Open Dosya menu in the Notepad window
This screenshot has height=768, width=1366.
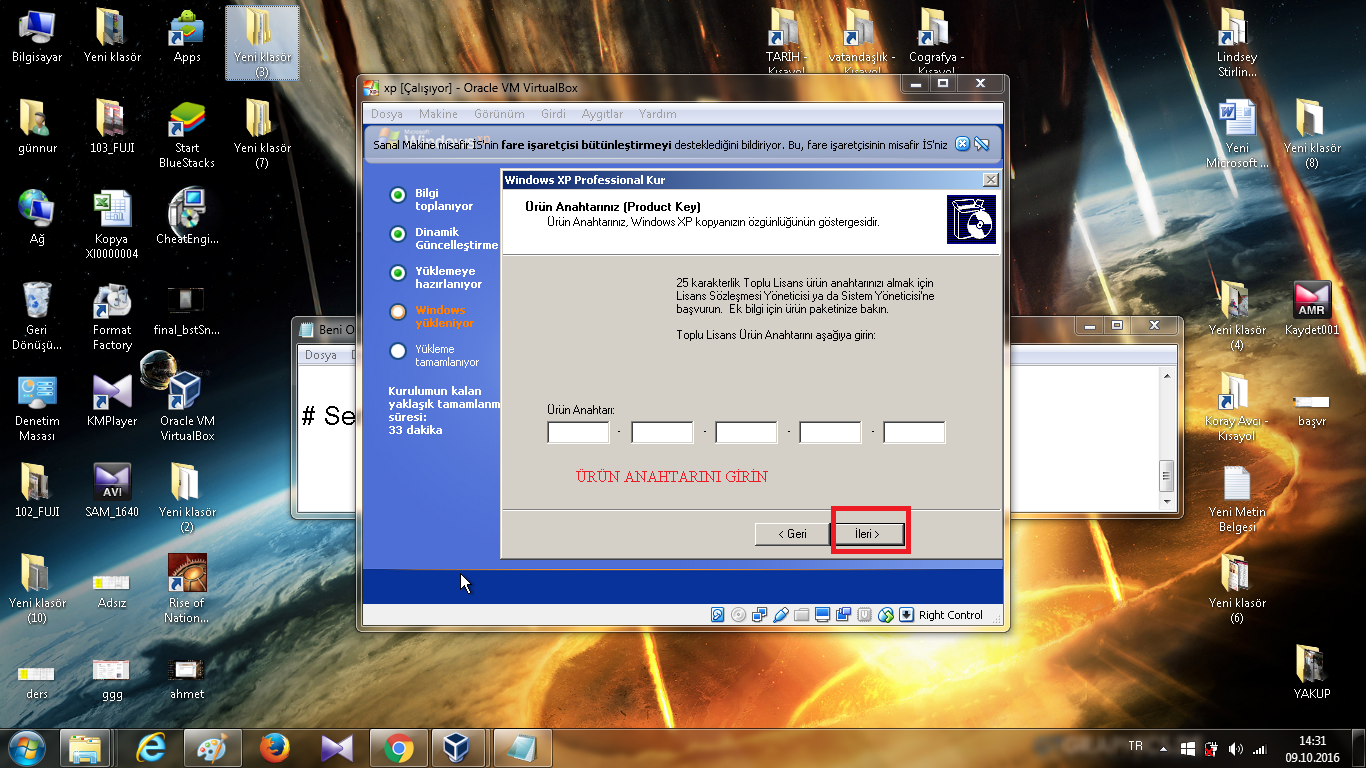(x=321, y=355)
